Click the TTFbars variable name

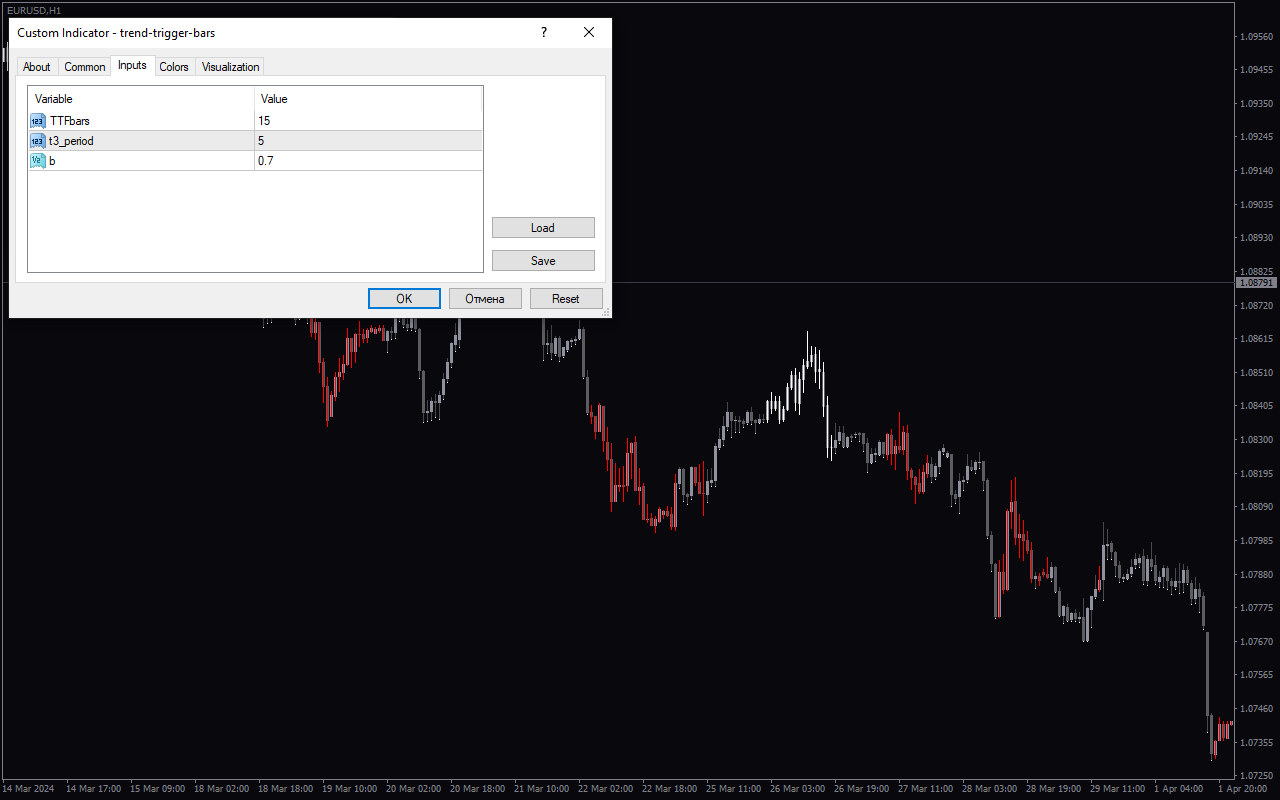coord(70,121)
